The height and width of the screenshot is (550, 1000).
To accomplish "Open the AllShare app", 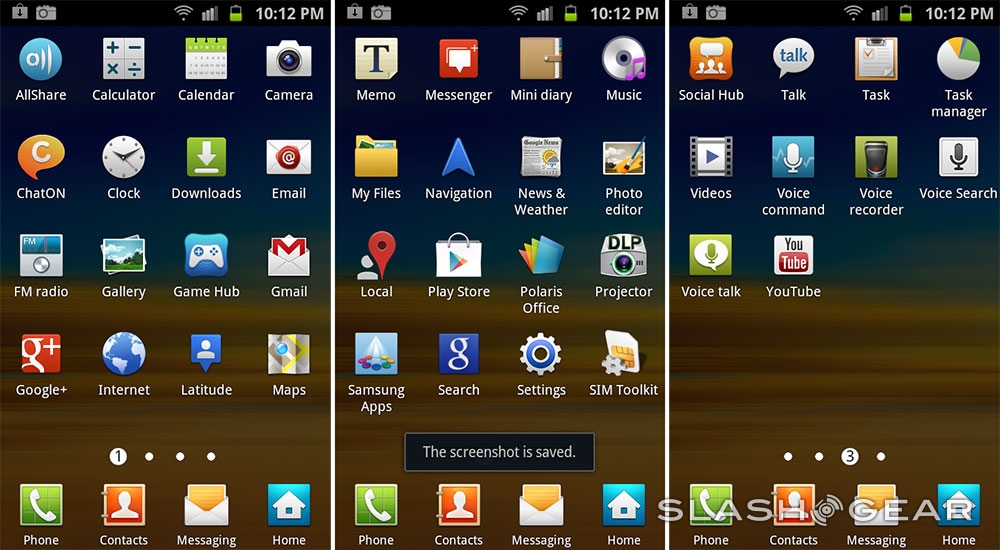I will point(41,59).
